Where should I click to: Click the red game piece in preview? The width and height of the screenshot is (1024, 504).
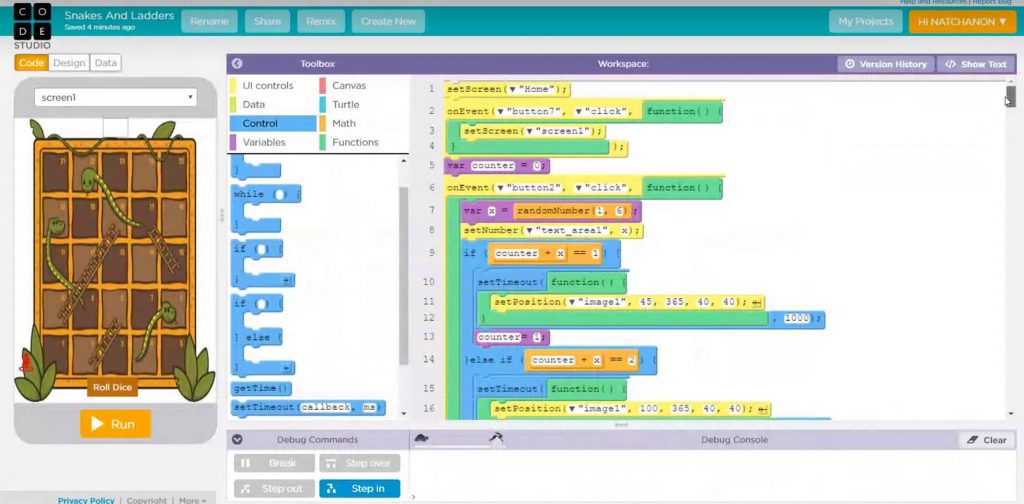pyautogui.click(x=26, y=361)
